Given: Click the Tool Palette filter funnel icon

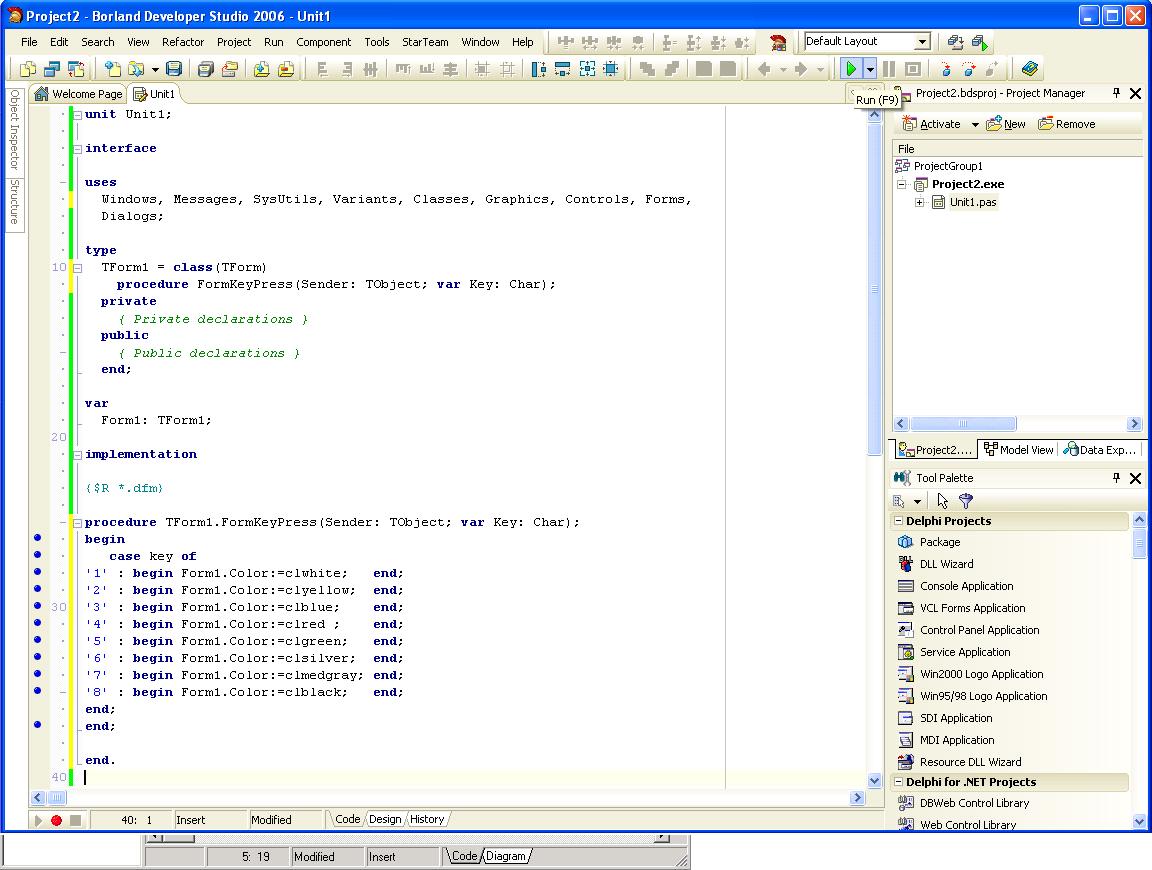Looking at the screenshot, I should tap(966, 501).
